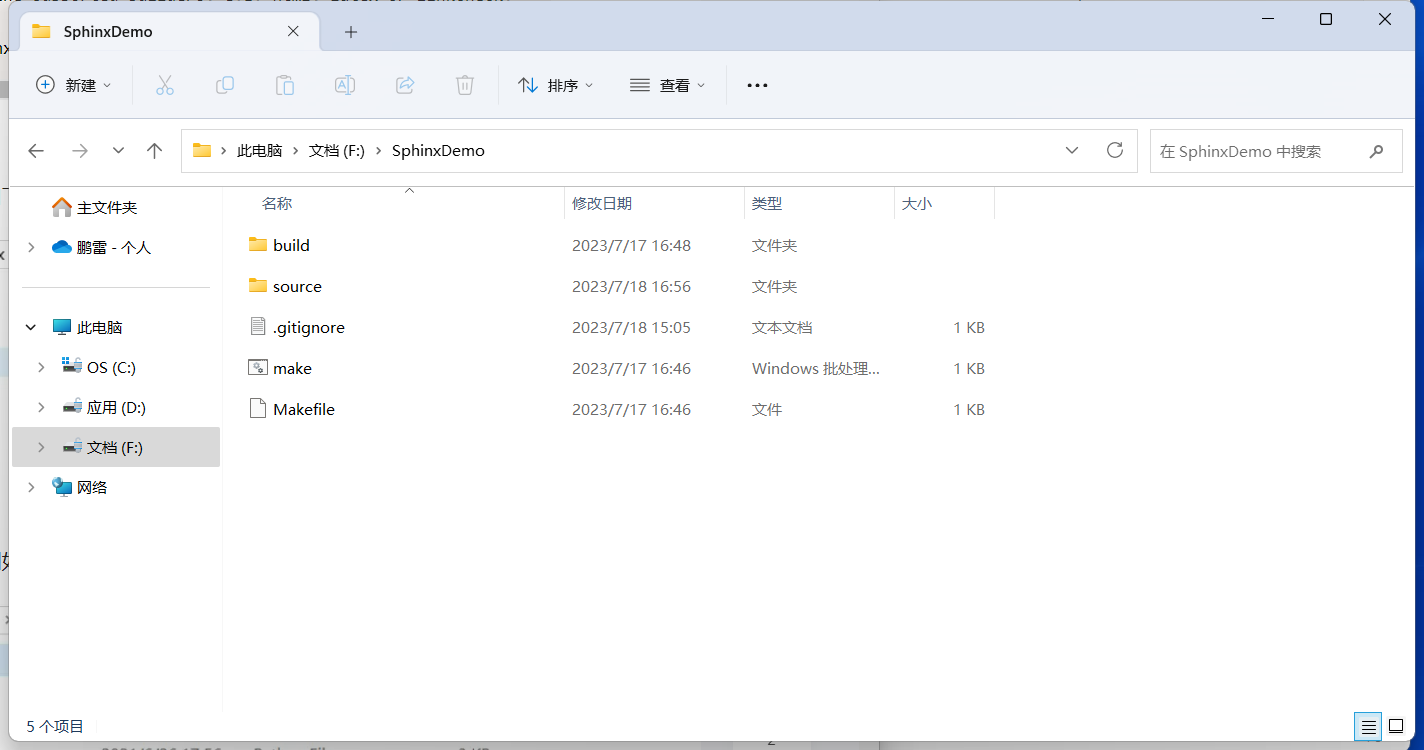Expand the OneDrive 鹏雷 - 个人 node
Image resolution: width=1424 pixels, height=750 pixels.
point(31,247)
